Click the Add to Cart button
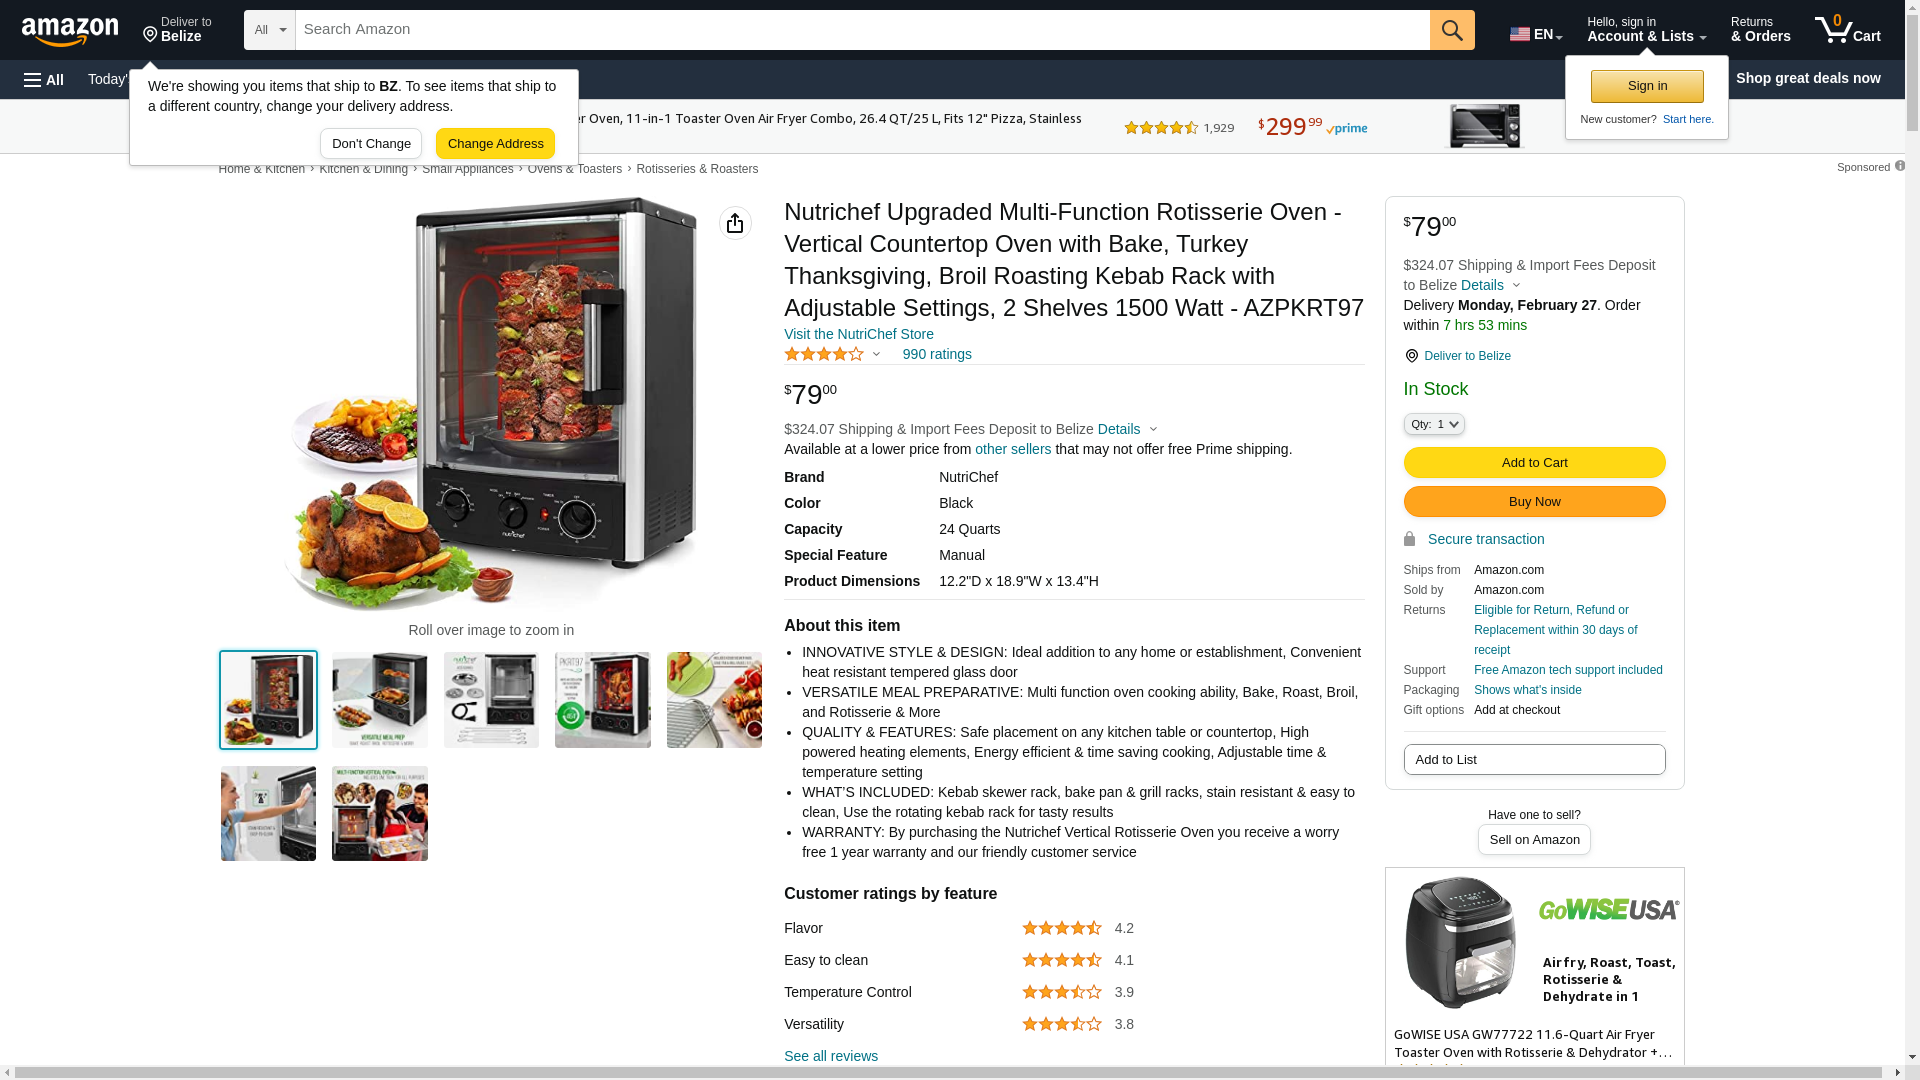1920x1080 pixels. click(1534, 462)
